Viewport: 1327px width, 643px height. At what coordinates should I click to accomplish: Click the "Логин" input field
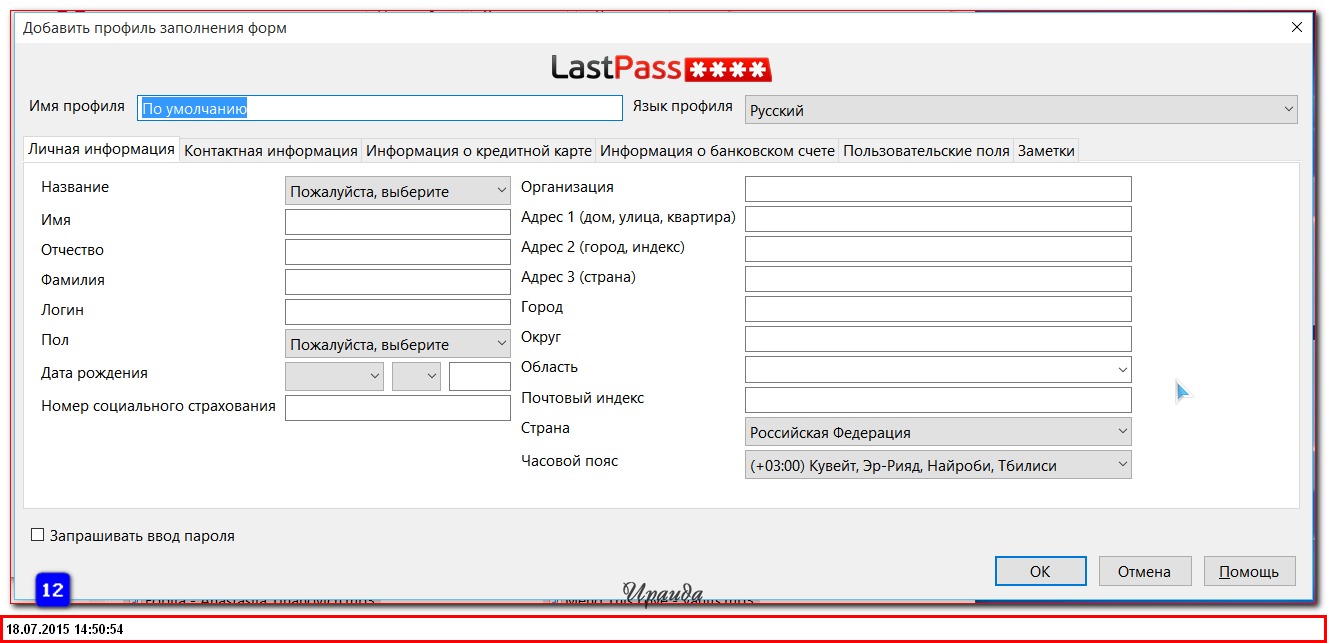pos(398,312)
